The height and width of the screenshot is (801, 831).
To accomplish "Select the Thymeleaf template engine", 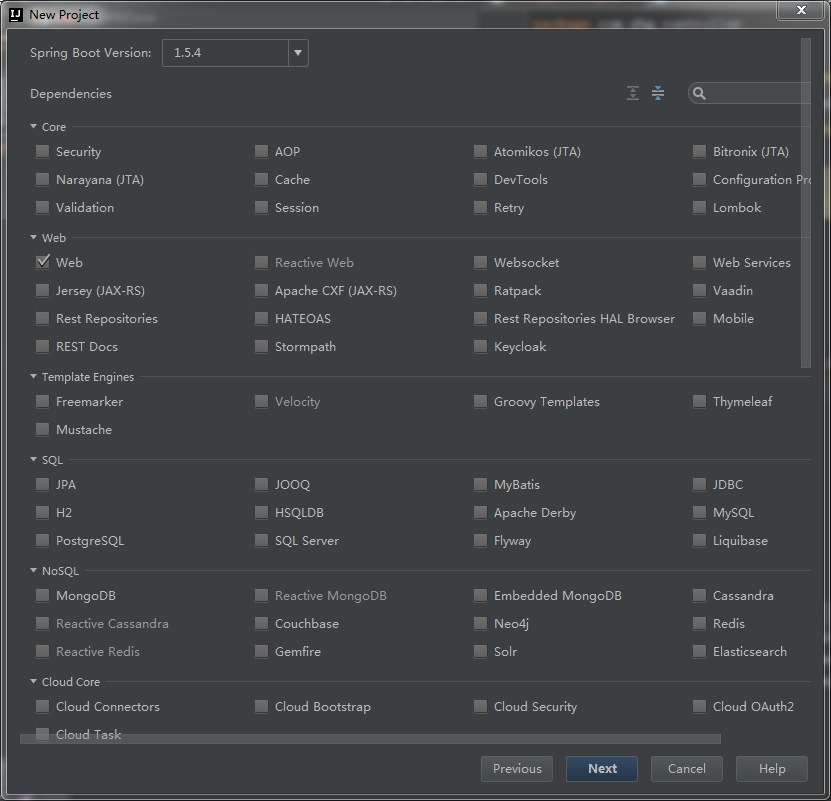I will [x=699, y=402].
